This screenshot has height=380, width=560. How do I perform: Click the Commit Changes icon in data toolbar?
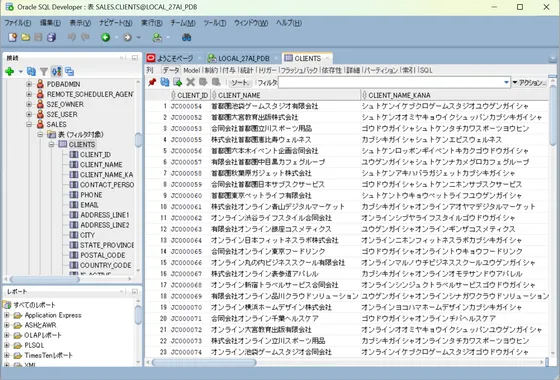click(x=203, y=82)
